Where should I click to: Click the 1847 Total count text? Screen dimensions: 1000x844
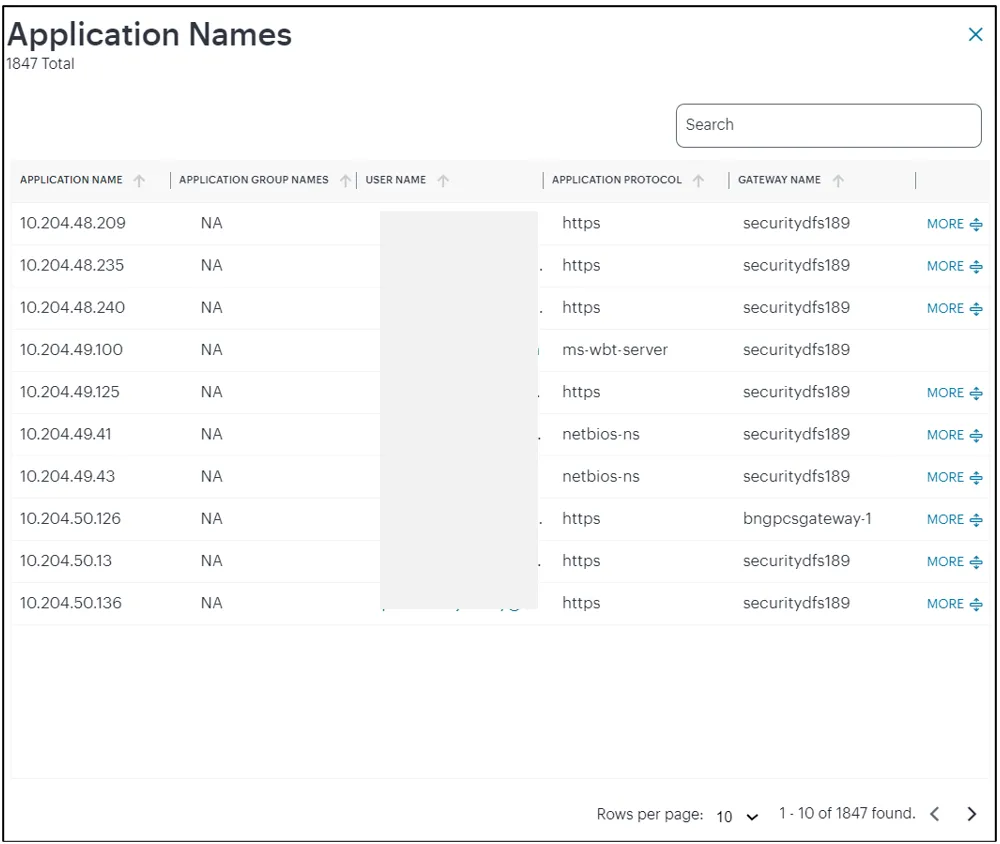click(x=40, y=64)
